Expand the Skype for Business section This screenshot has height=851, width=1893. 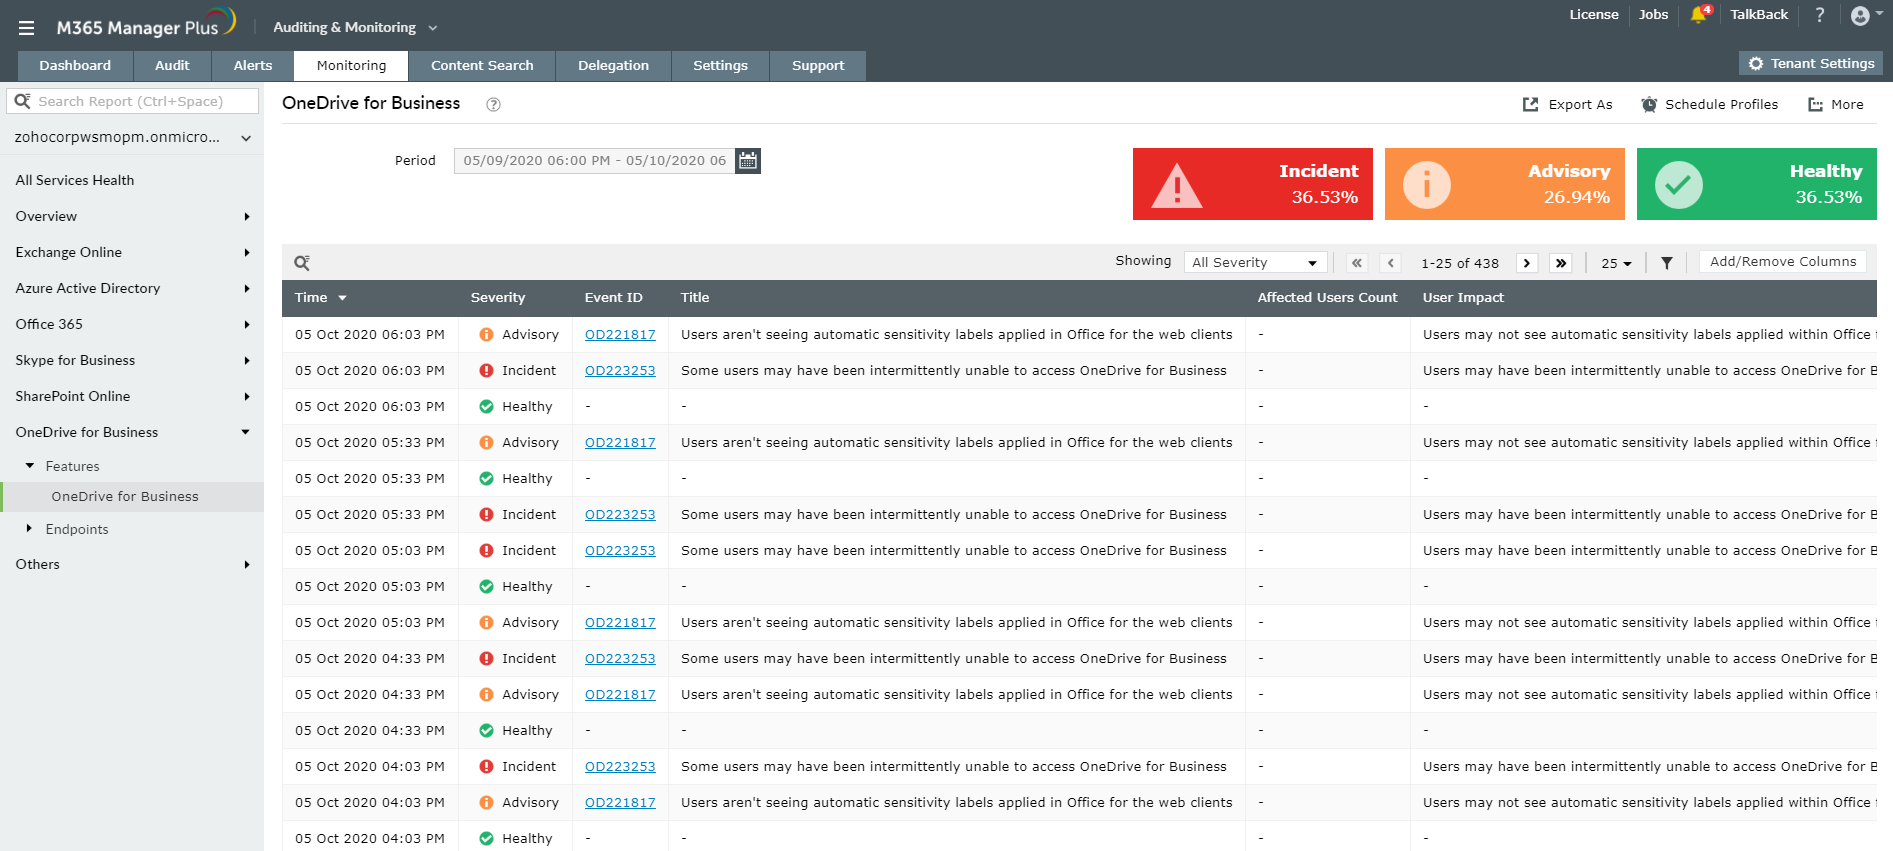pos(132,360)
